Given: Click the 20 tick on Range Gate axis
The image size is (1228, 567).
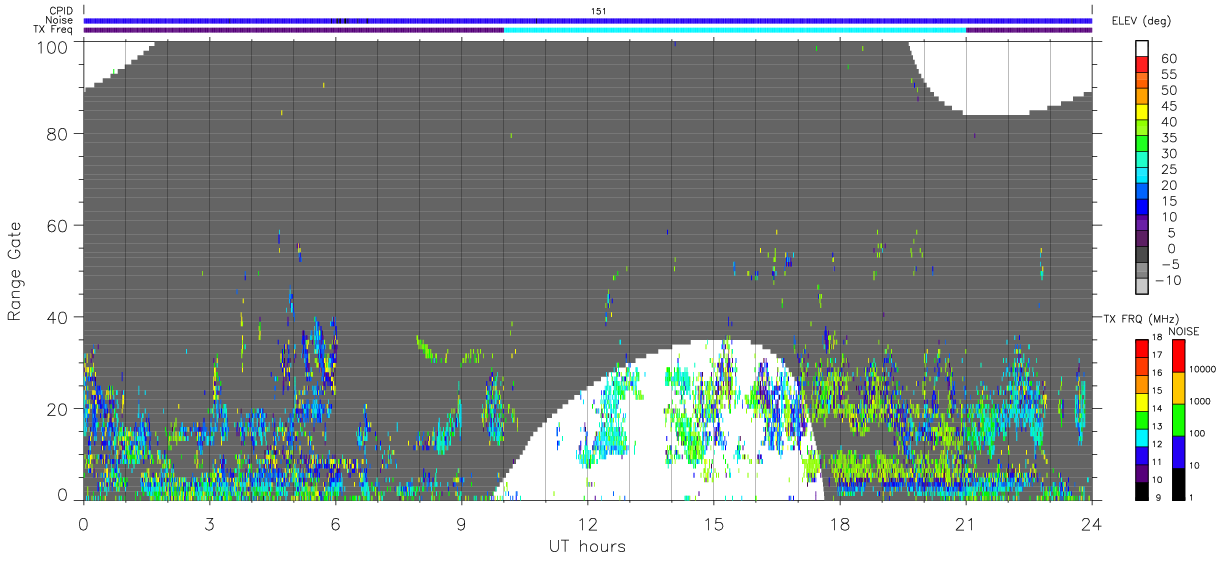Looking at the screenshot, I should click(59, 409).
